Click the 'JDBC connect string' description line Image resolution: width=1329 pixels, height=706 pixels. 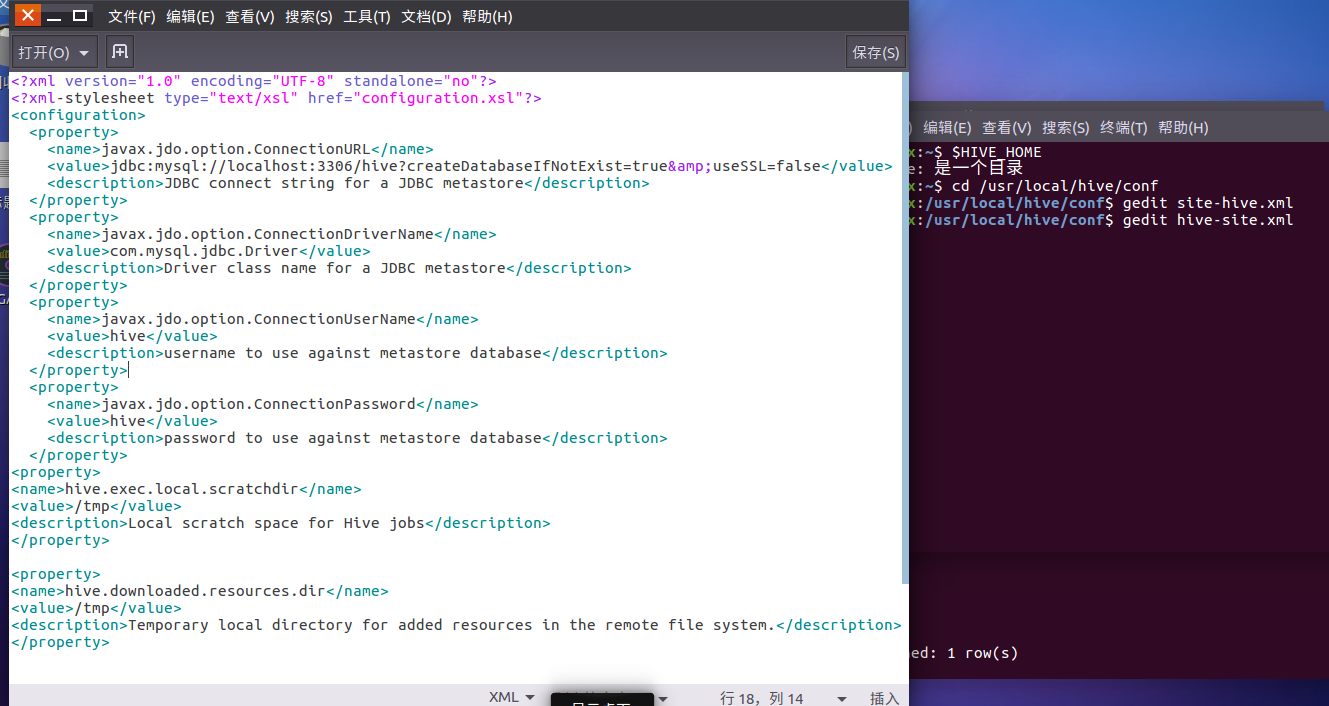click(348, 183)
